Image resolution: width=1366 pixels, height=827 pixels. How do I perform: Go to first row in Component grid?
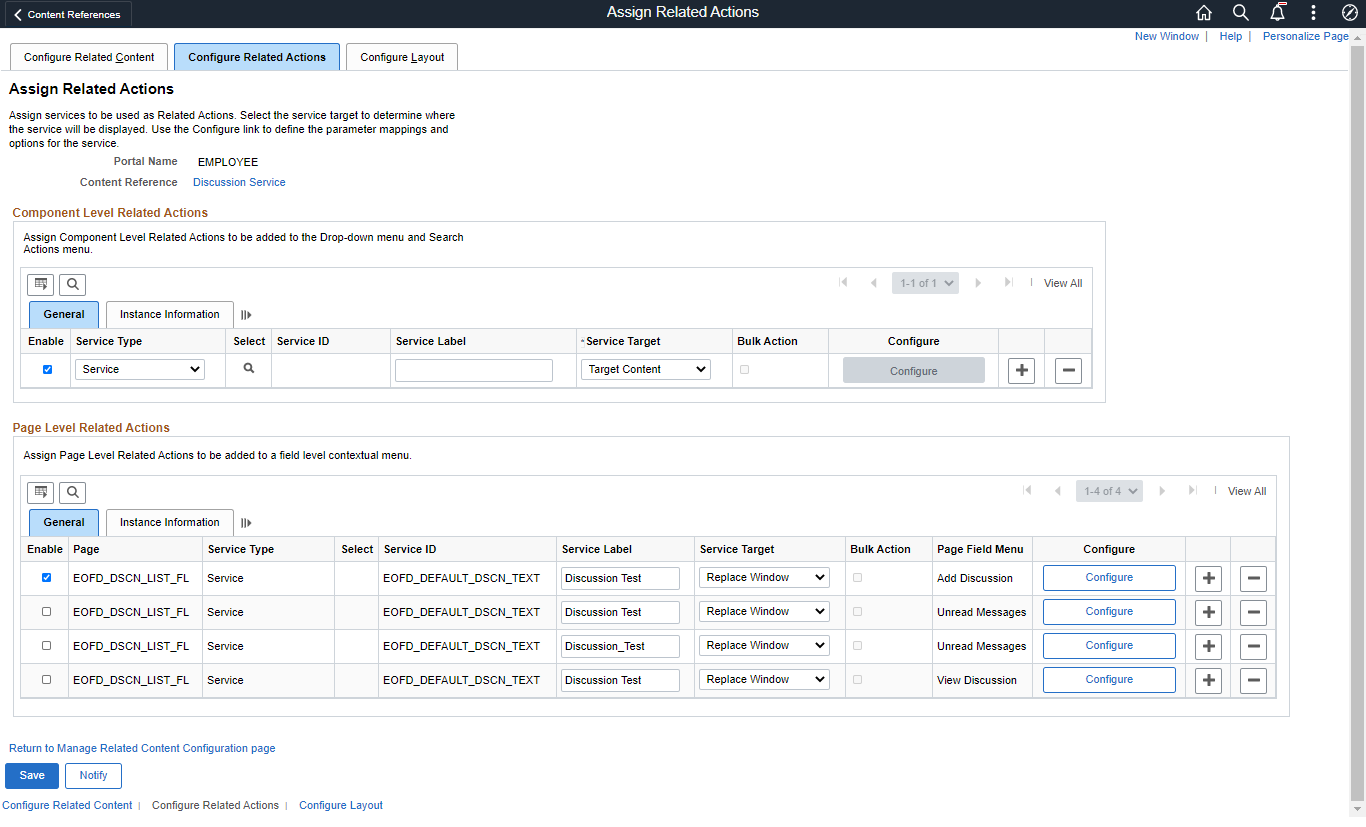[843, 283]
